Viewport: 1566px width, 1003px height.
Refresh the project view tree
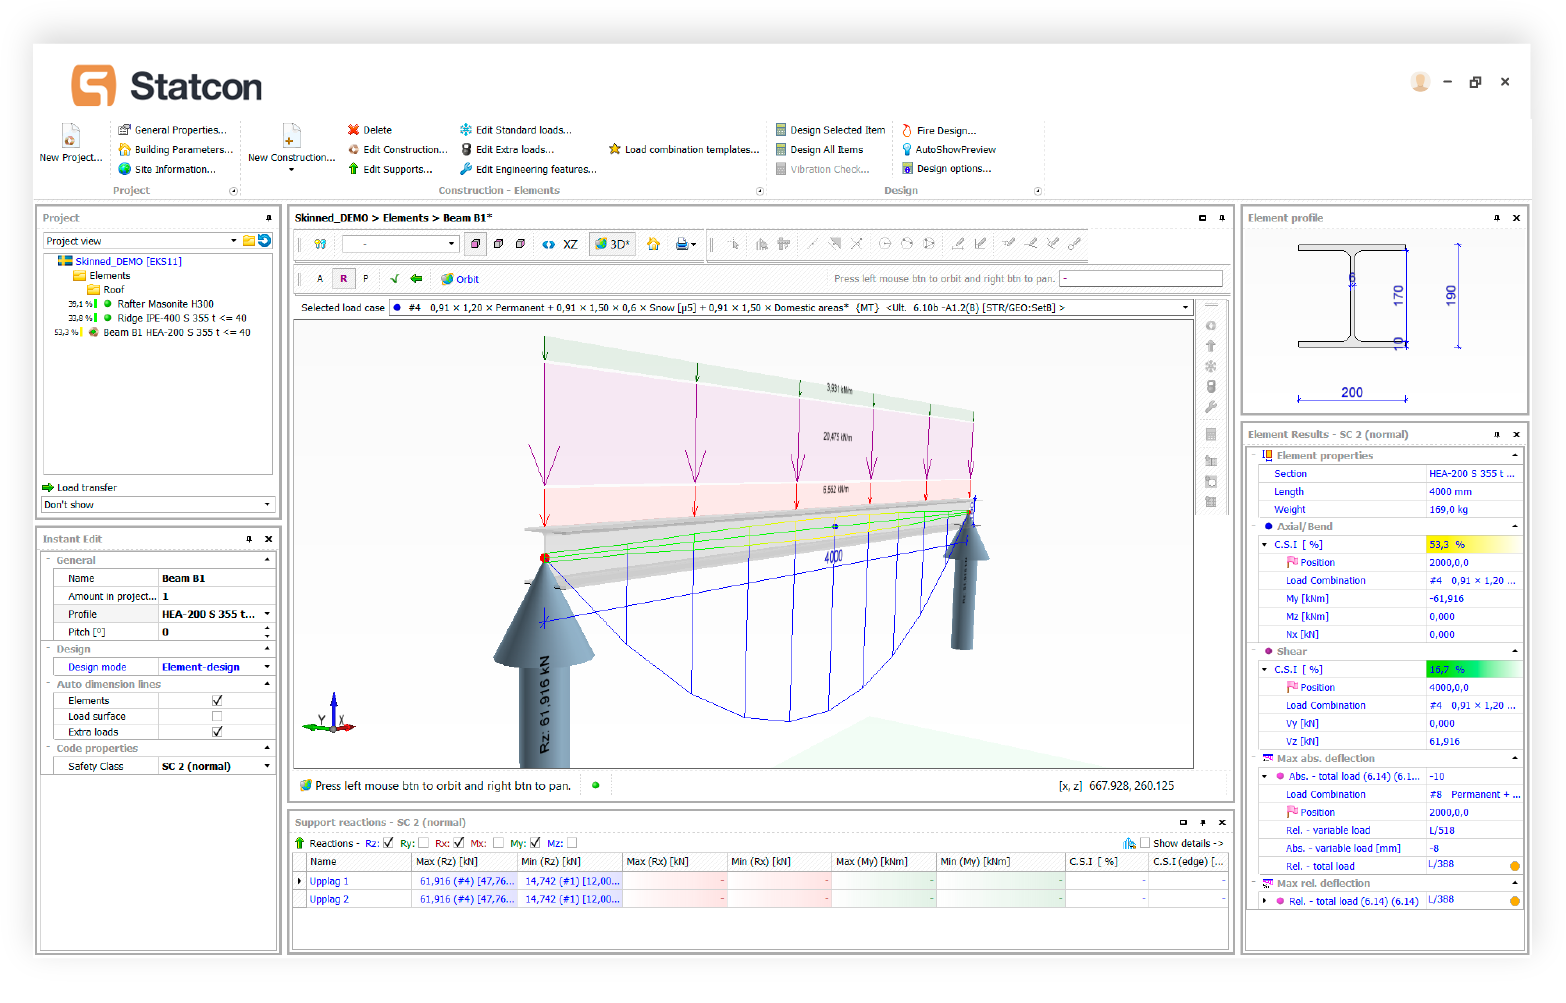click(265, 241)
